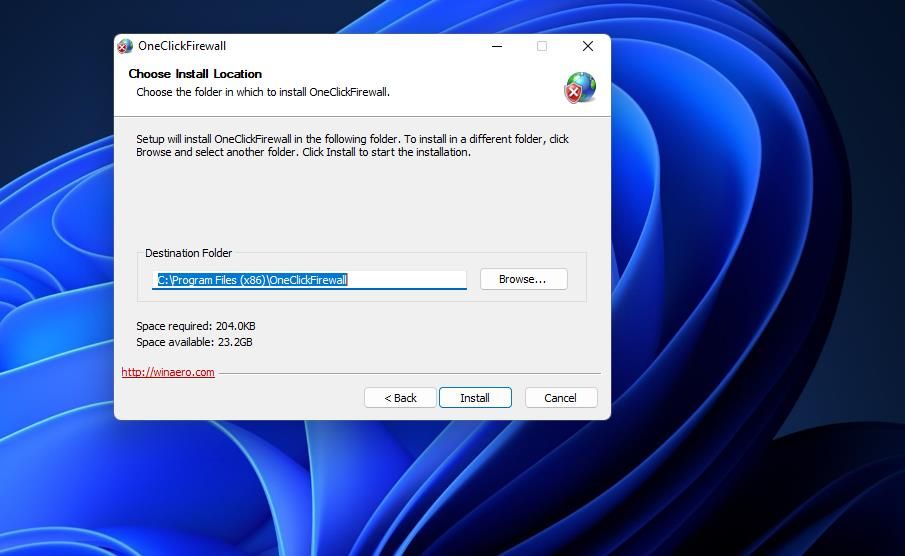Click the 'Setup will install OneClickFirewall' instructions
Viewport: 905px width, 556px height.
[x=353, y=145]
